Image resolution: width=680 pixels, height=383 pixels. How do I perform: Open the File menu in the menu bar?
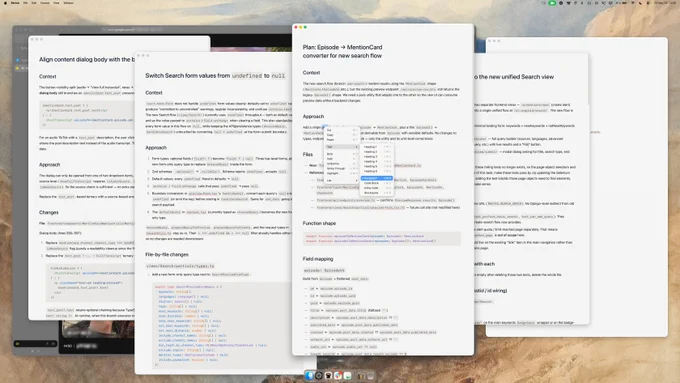(25, 3)
